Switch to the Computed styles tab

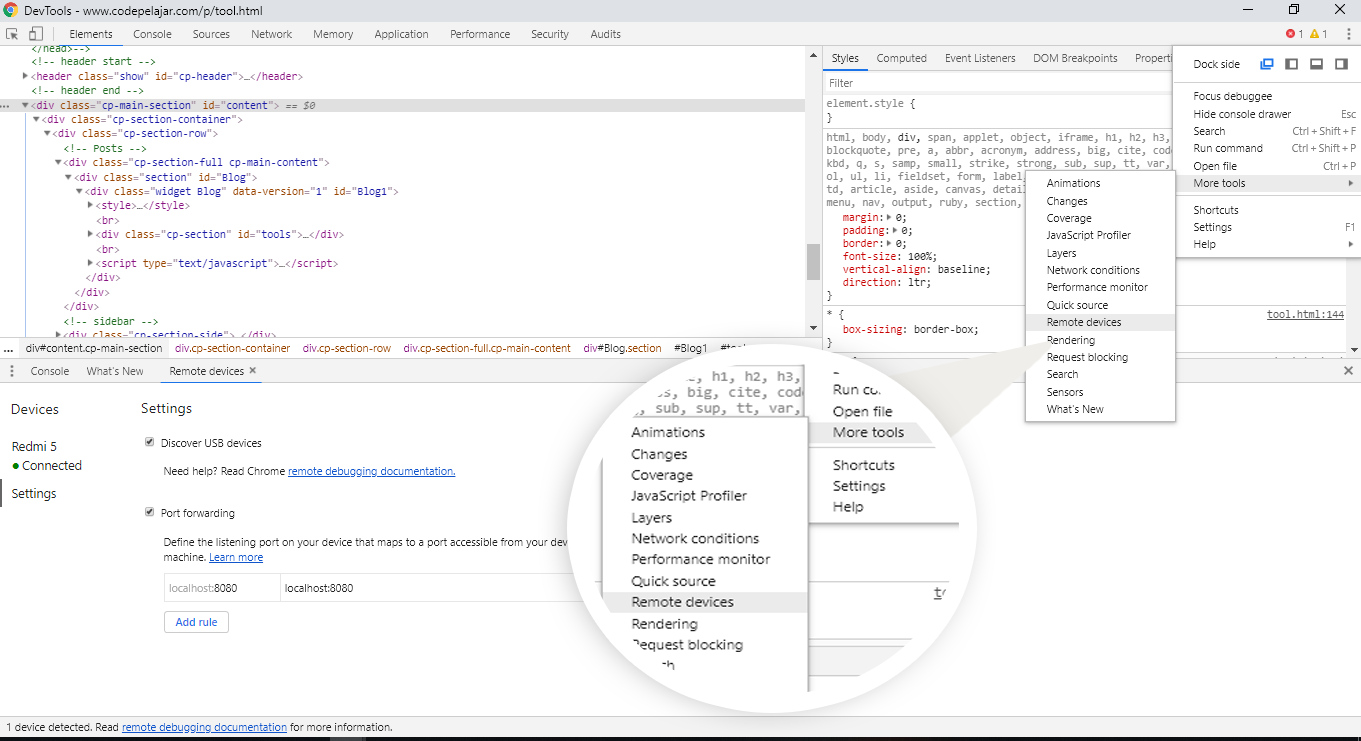pyautogui.click(x=902, y=58)
